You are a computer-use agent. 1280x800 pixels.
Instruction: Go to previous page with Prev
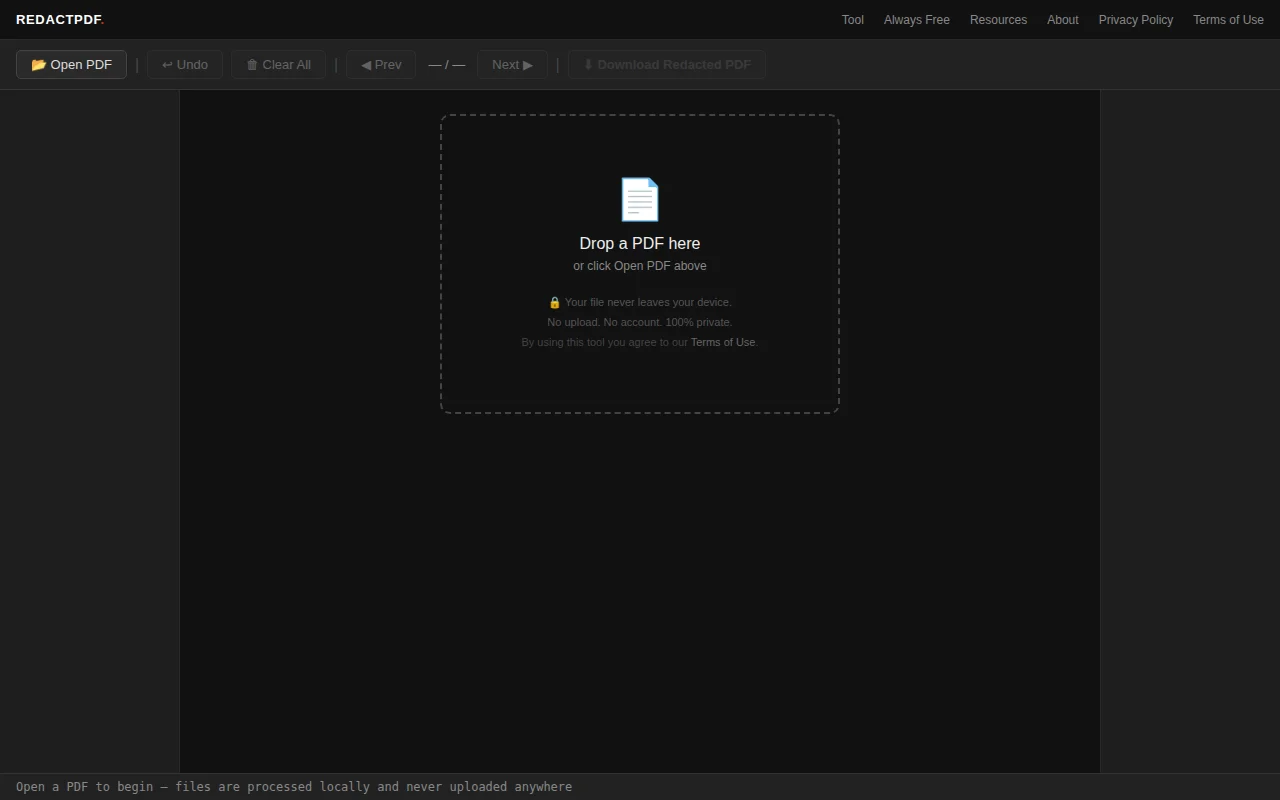[x=381, y=64]
